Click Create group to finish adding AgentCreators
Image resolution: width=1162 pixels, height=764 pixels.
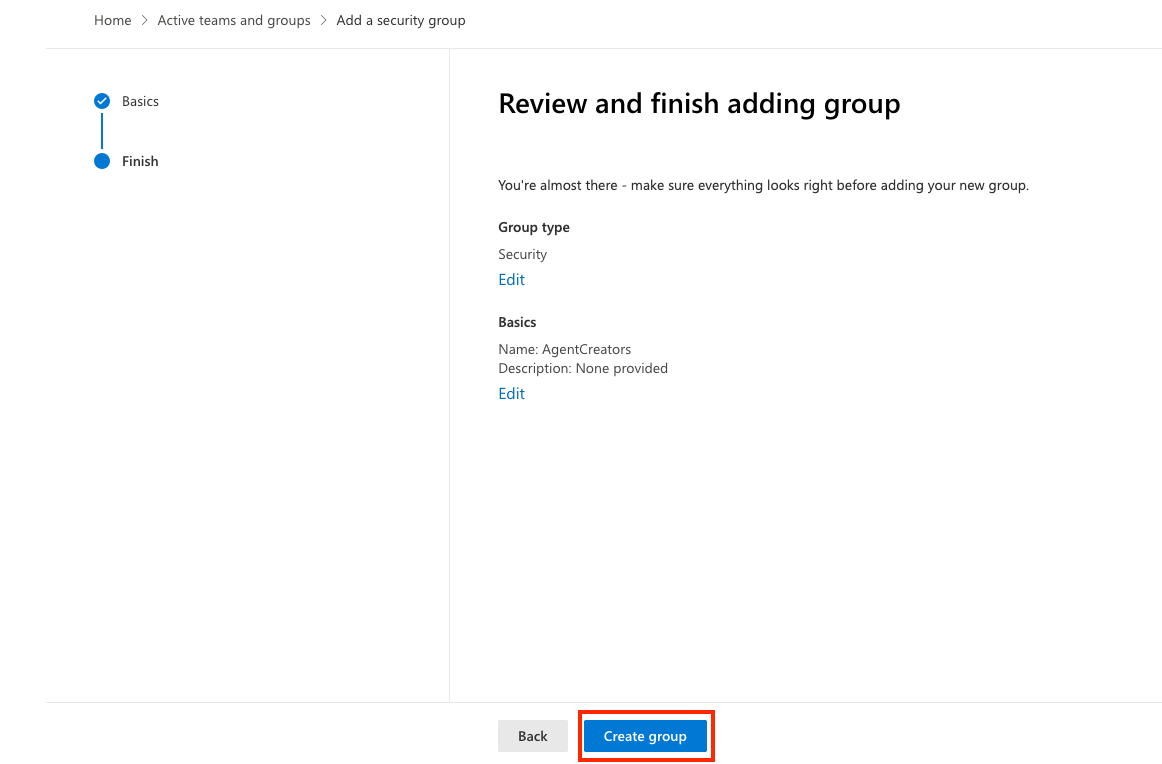click(645, 736)
